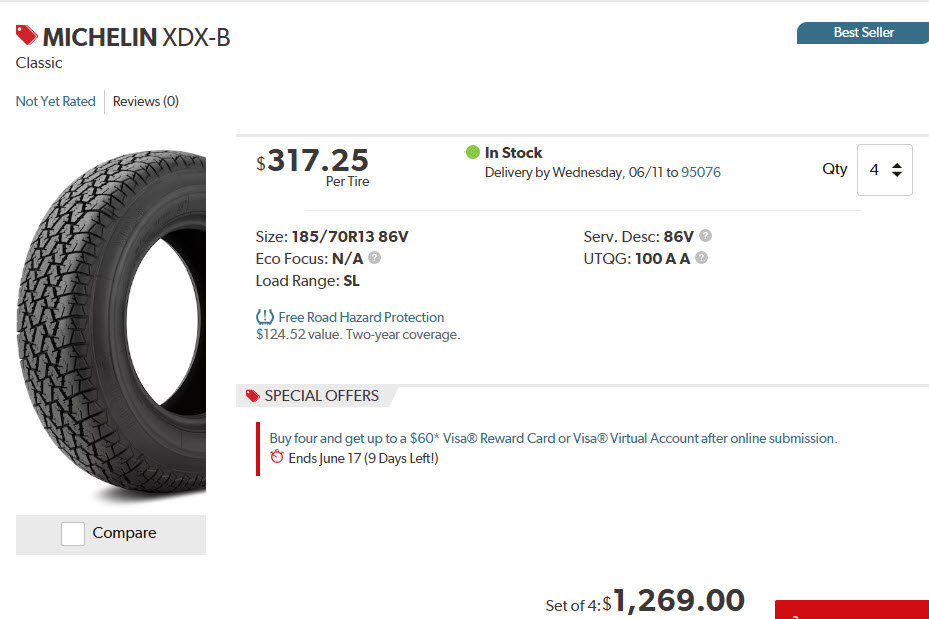This screenshot has height=619, width=929.
Task: Open Reviews (0) tab
Action: [146, 101]
